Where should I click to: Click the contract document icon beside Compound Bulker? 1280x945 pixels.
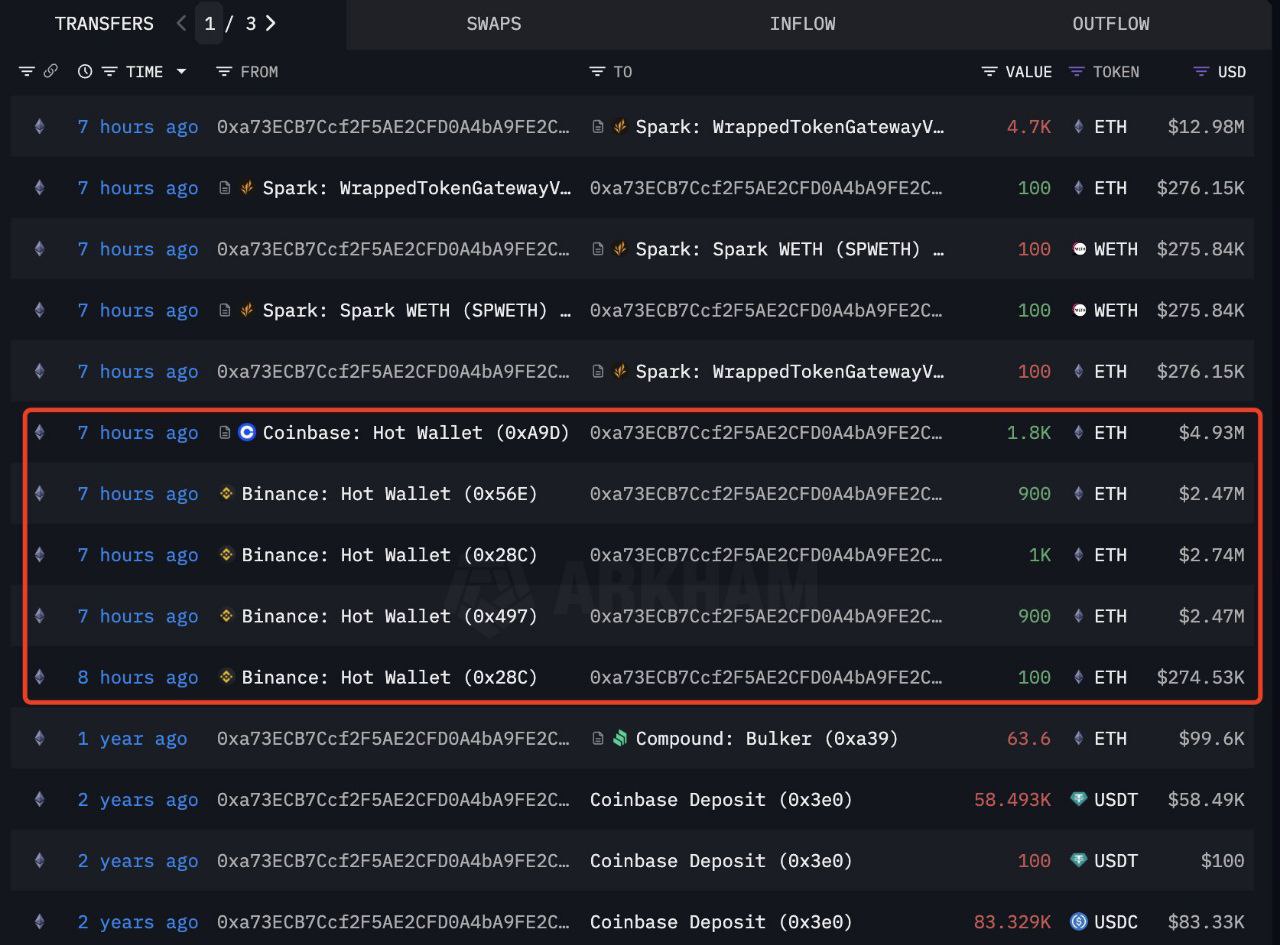pos(598,739)
